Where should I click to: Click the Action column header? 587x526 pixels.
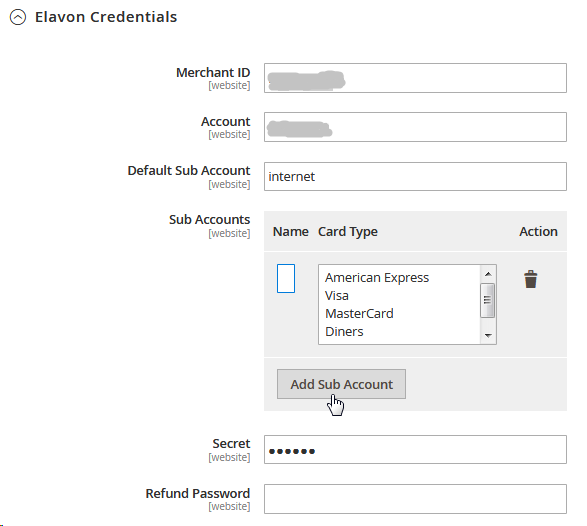[538, 232]
